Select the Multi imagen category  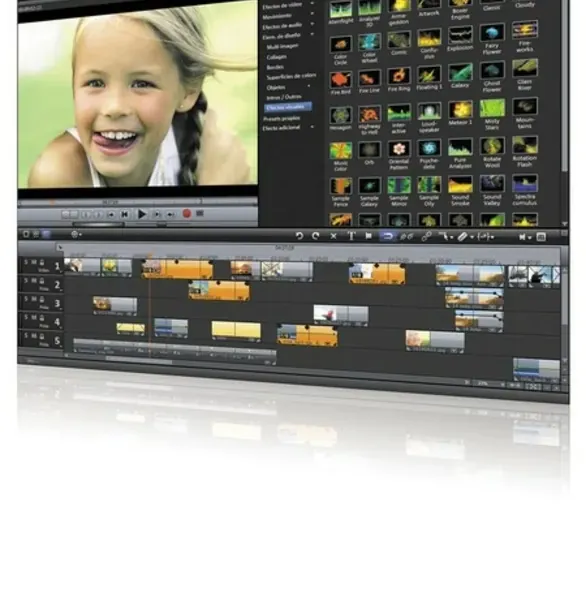[x=282, y=46]
